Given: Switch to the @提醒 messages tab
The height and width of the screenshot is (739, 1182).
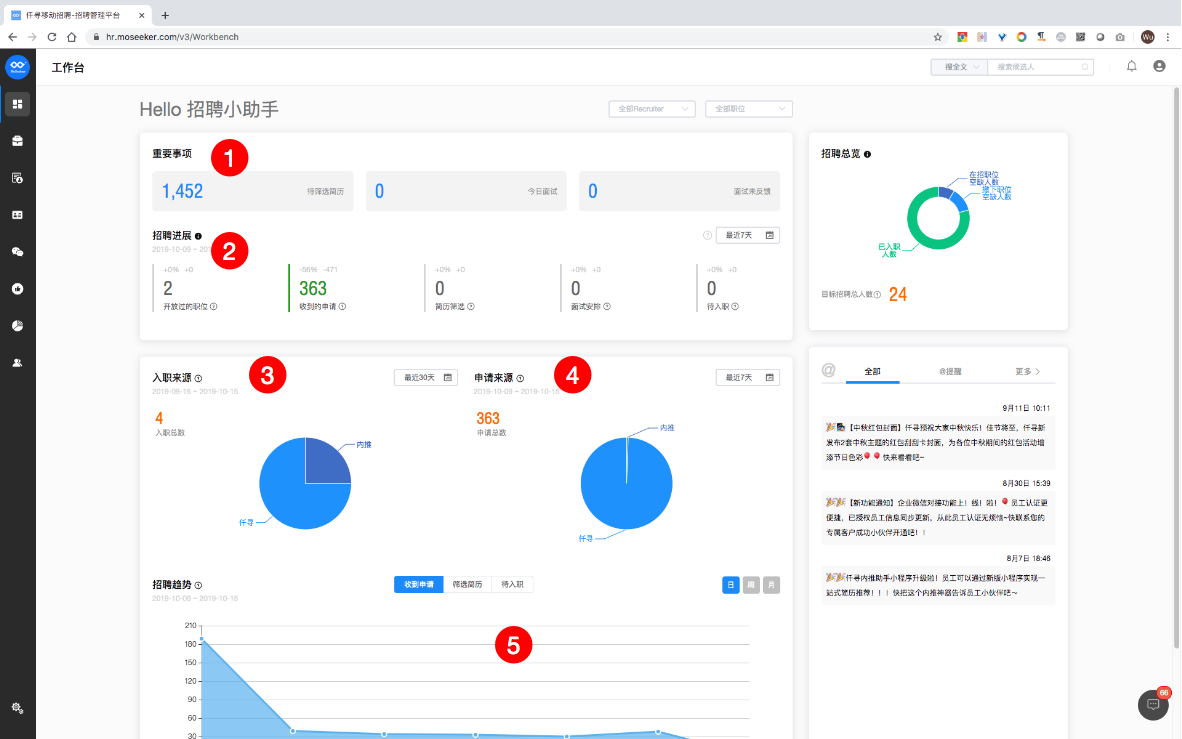Looking at the screenshot, I should [x=950, y=371].
